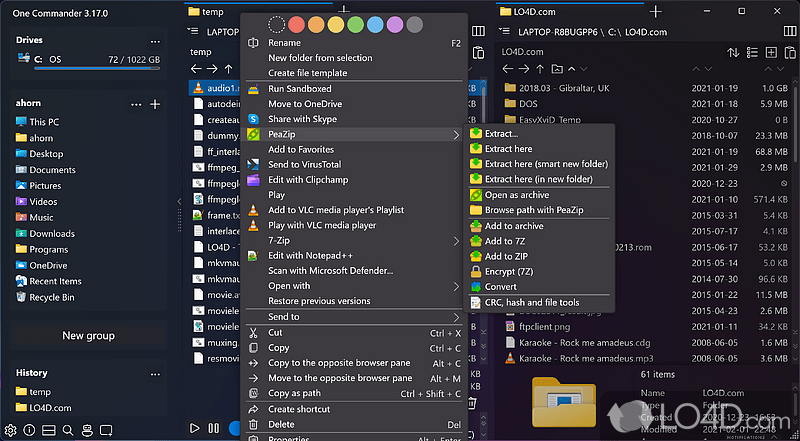Go back in the LO4D.com pane

click(x=507, y=68)
